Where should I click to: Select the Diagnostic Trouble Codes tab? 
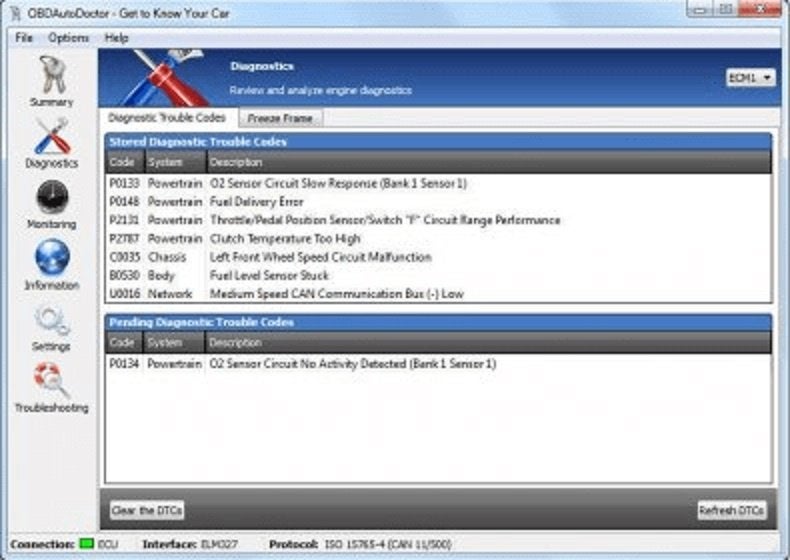click(x=167, y=117)
